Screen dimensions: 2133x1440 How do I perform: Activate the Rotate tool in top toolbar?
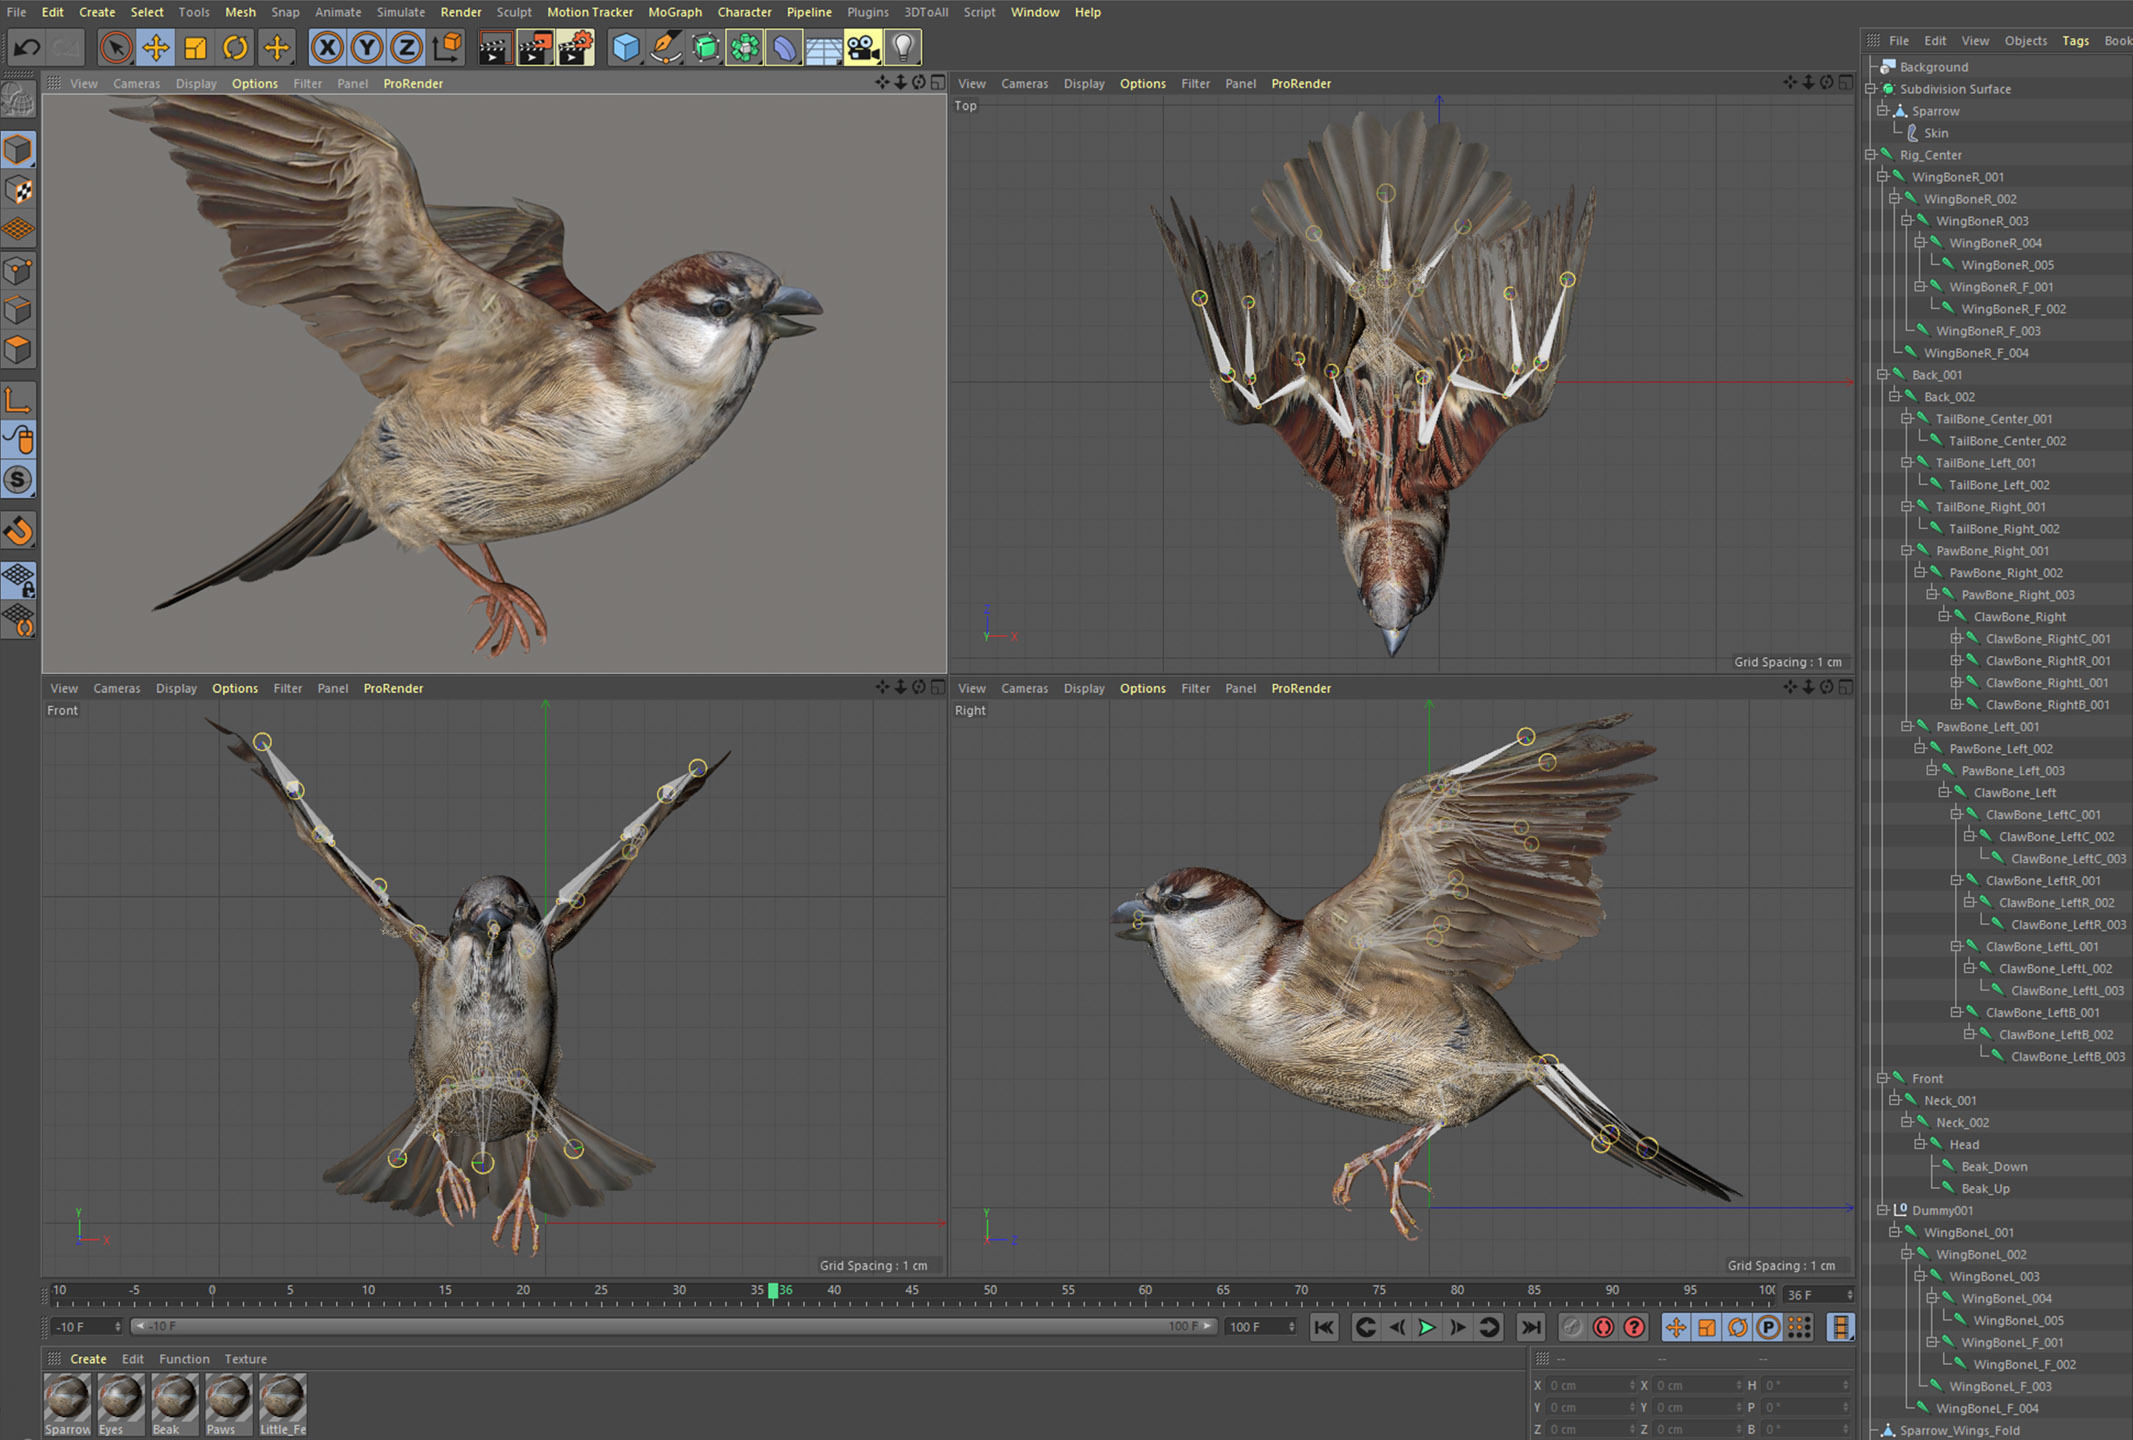(x=236, y=47)
